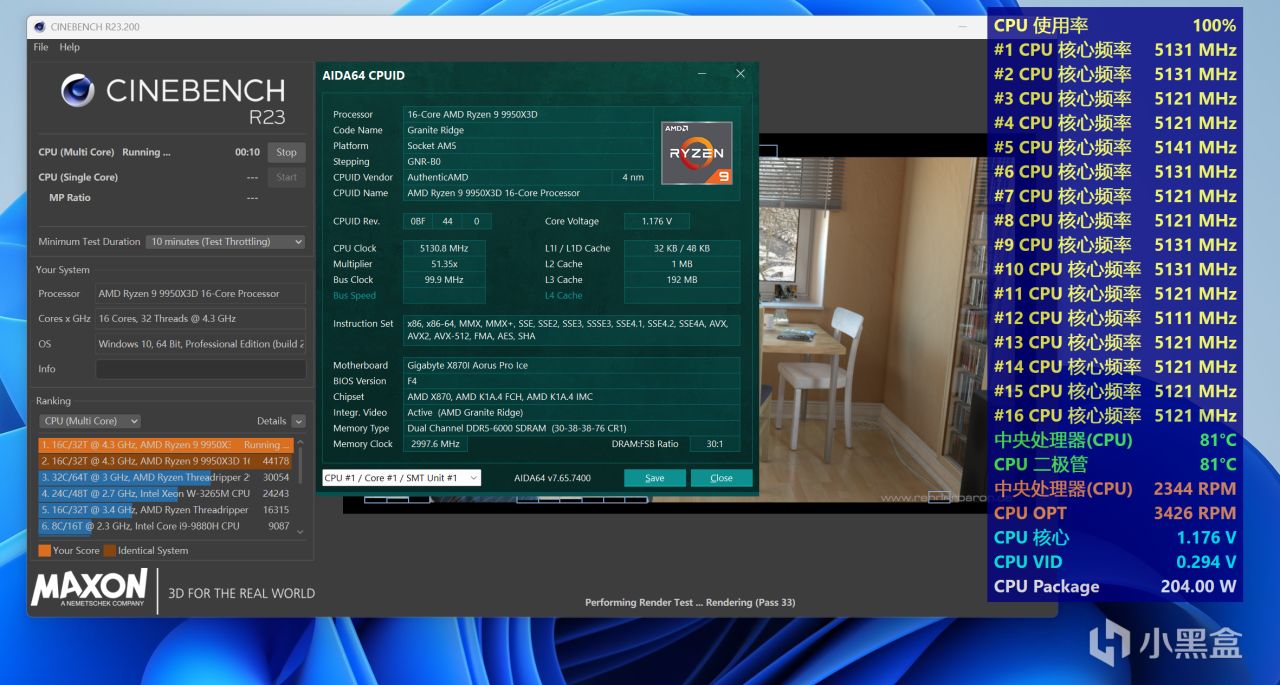The image size is (1280, 685).
Task: Click the OS value field in Cinebench
Action: 200,344
